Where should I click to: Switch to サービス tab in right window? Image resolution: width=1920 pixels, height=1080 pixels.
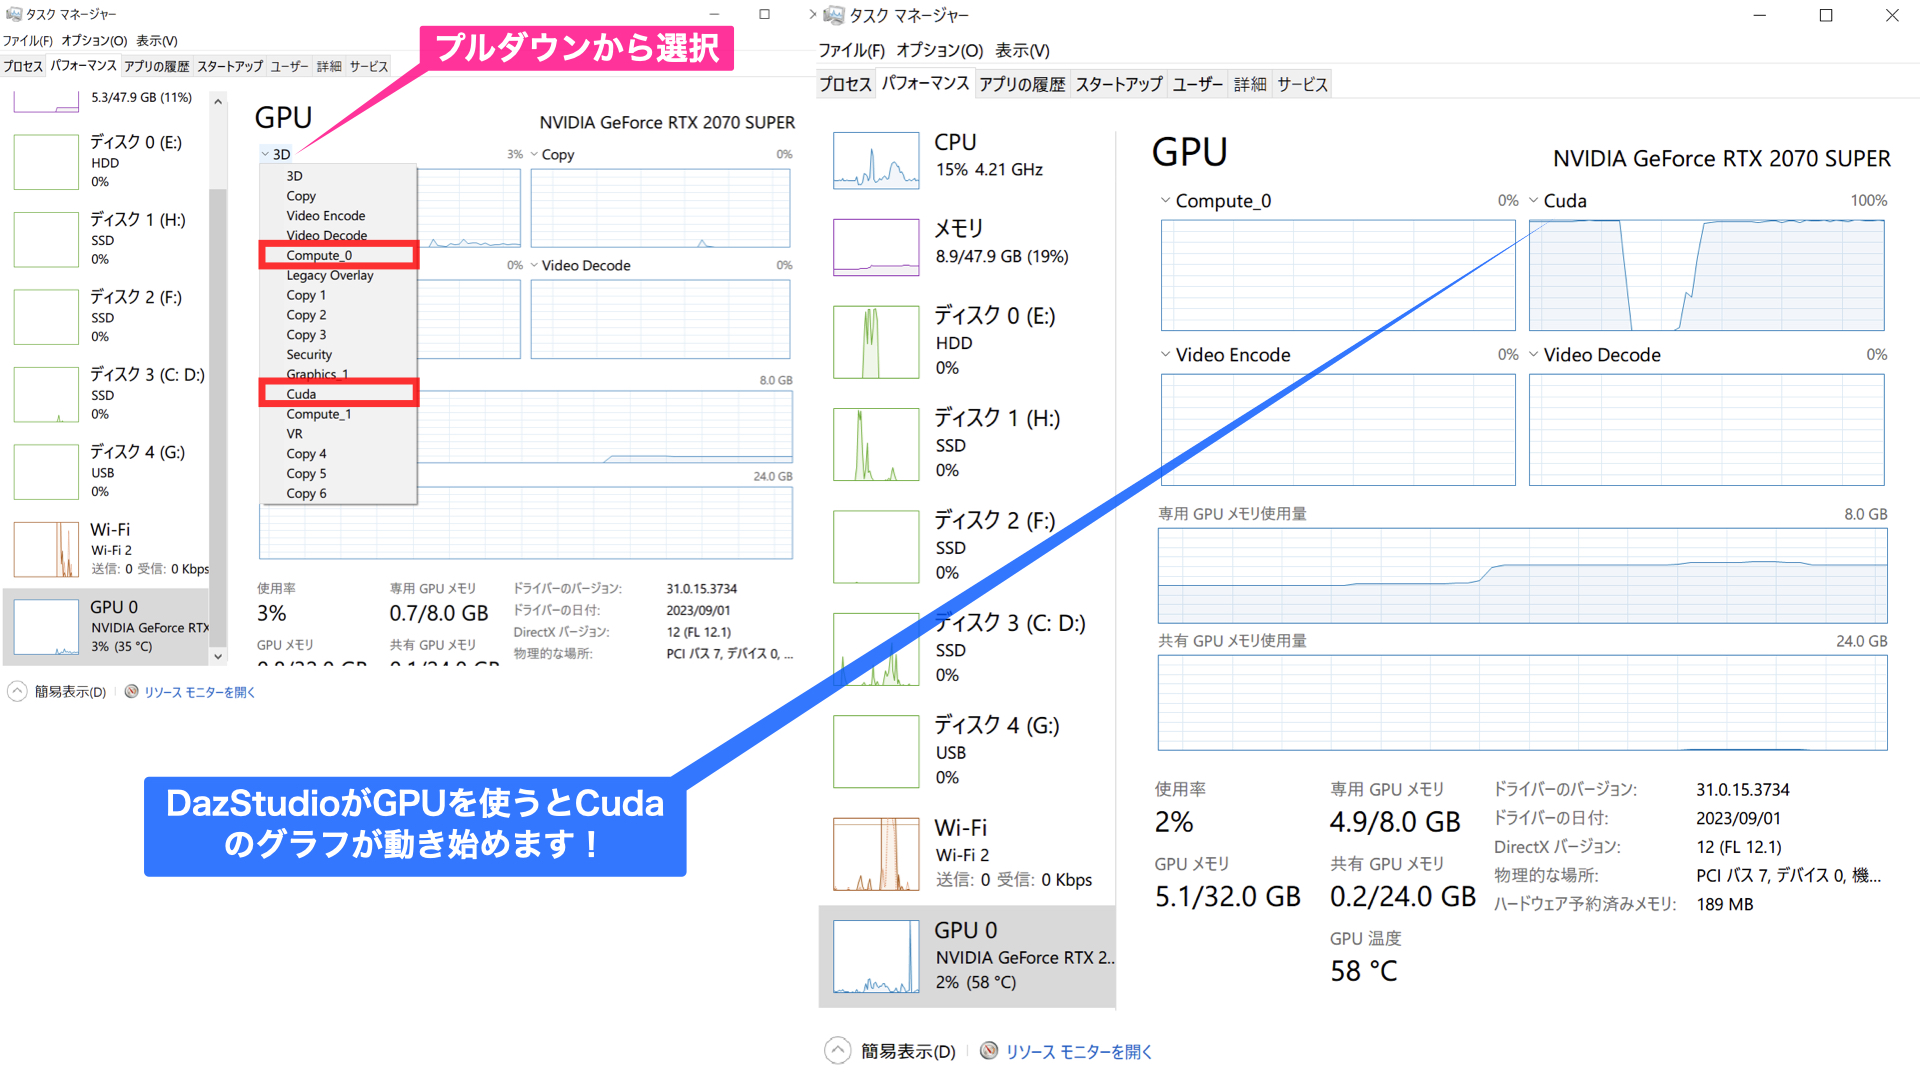click(x=1302, y=84)
